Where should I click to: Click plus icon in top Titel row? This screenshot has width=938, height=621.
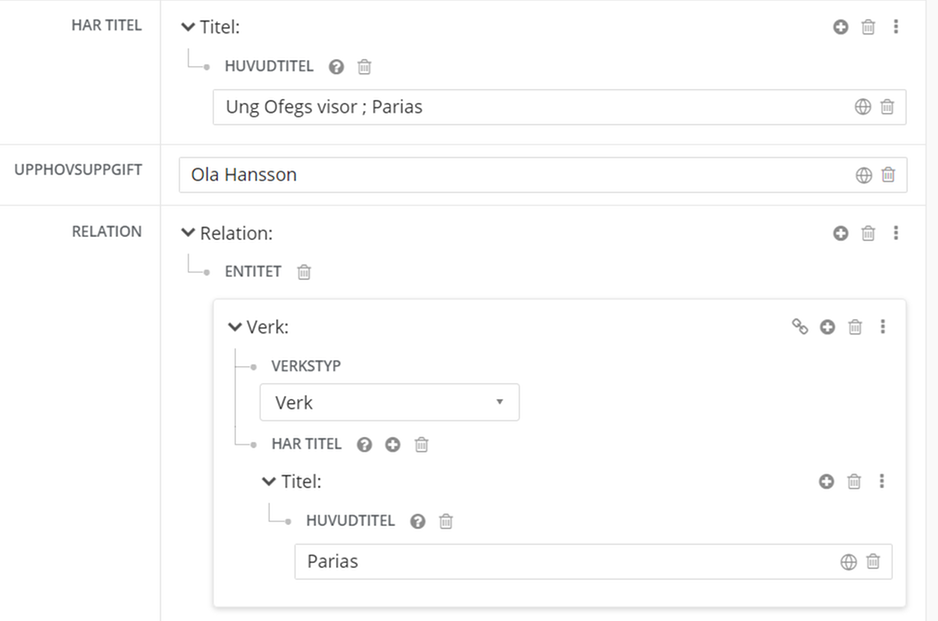coord(840,27)
